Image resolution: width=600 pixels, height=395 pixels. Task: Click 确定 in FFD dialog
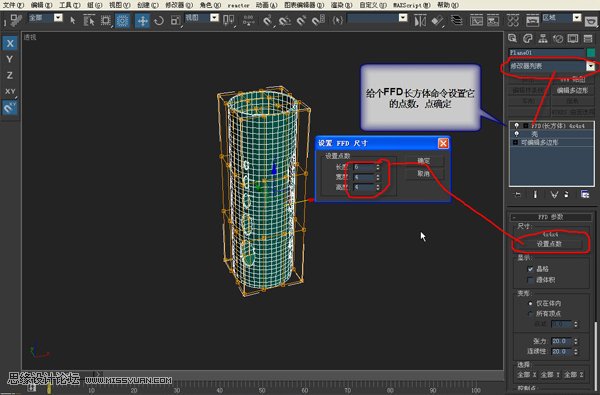click(x=424, y=161)
